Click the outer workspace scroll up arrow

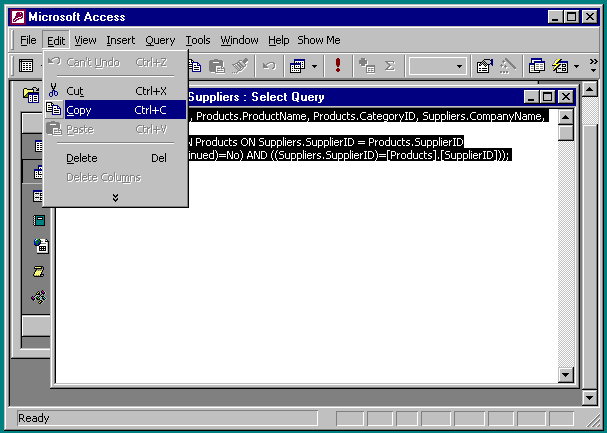tap(589, 90)
